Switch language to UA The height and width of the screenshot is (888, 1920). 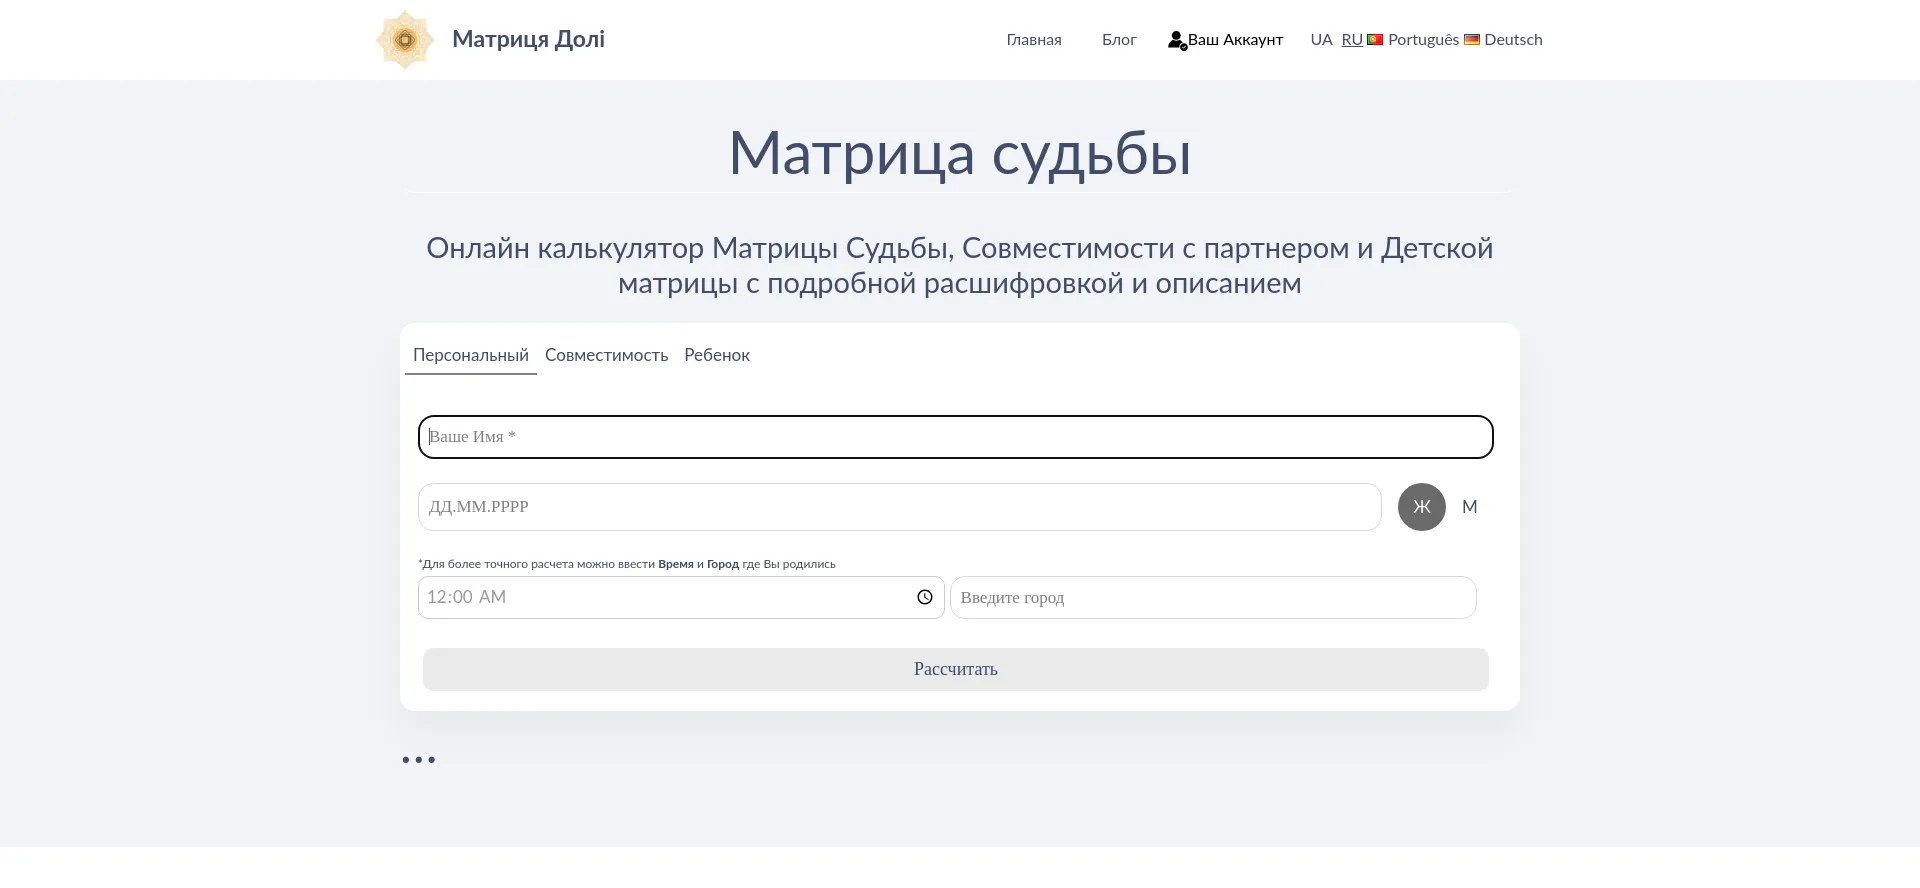click(x=1322, y=40)
